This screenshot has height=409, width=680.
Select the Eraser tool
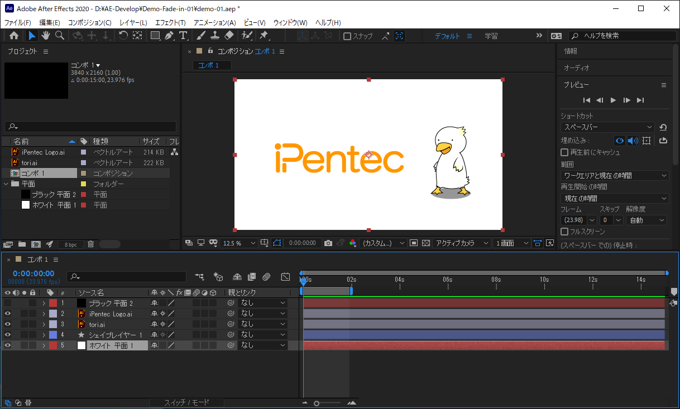(x=229, y=36)
